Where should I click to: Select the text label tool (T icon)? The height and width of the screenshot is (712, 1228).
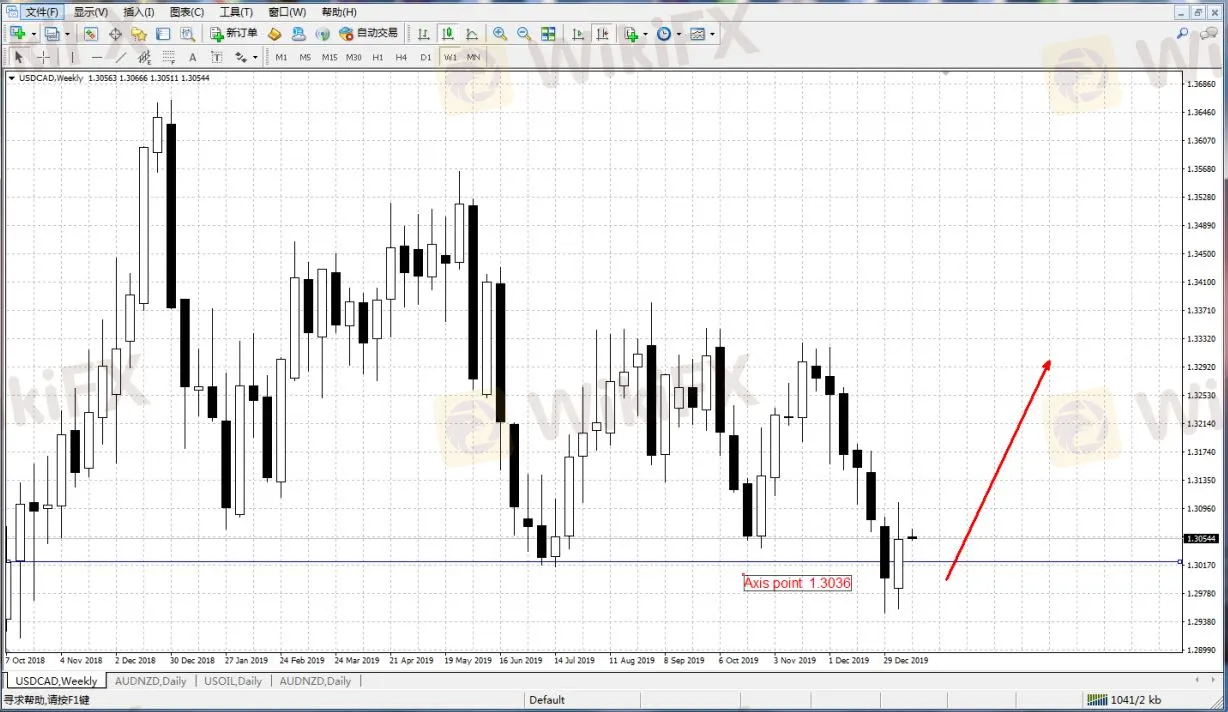(x=216, y=57)
